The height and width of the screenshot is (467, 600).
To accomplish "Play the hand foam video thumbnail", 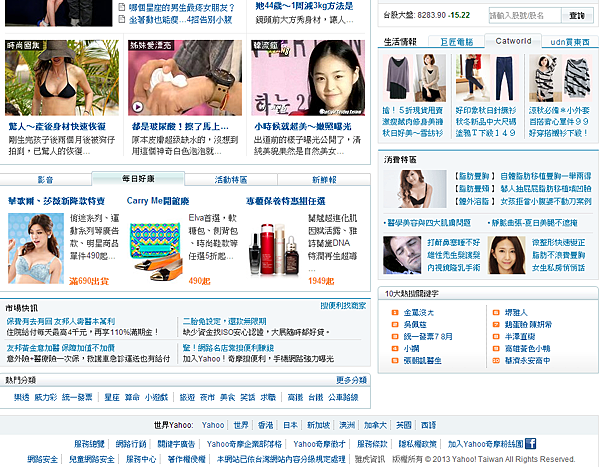I will tap(185, 78).
